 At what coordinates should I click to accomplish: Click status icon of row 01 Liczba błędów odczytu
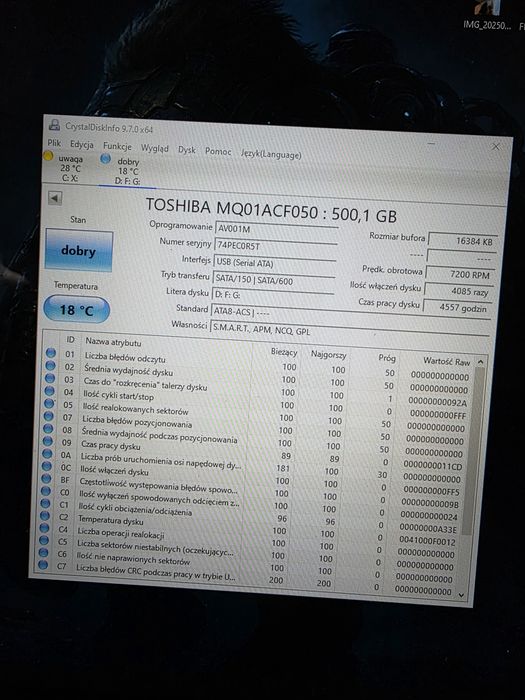pyautogui.click(x=51, y=353)
